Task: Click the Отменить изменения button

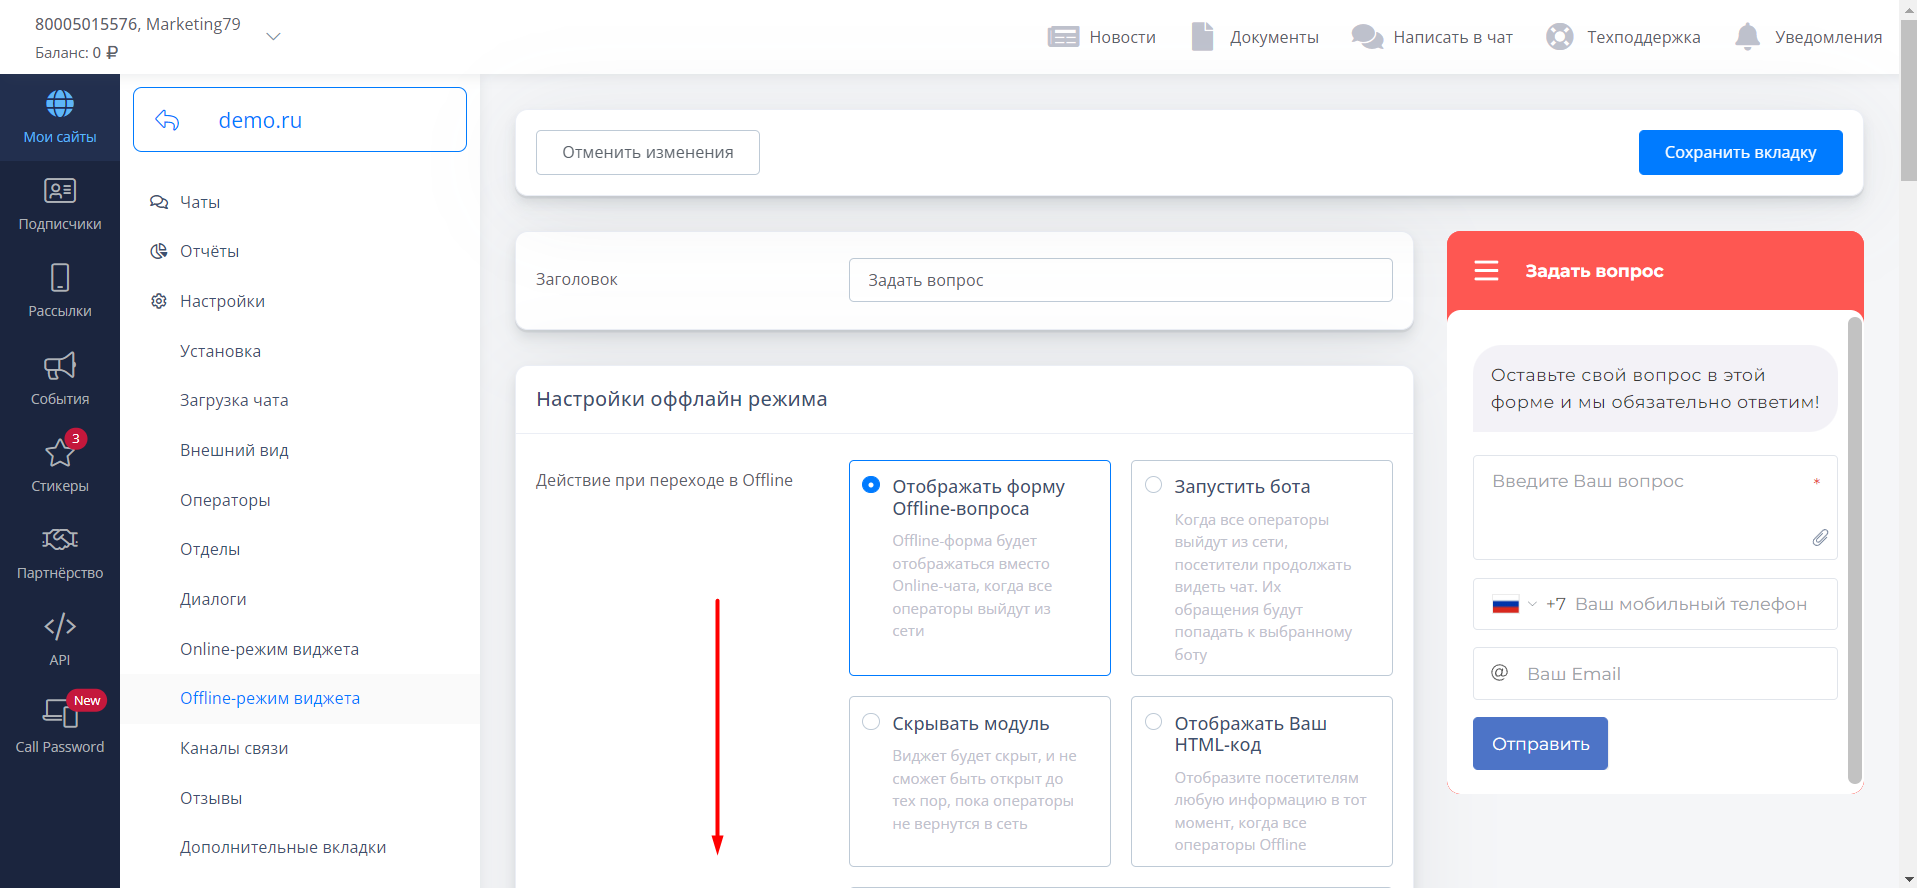Action: (647, 152)
